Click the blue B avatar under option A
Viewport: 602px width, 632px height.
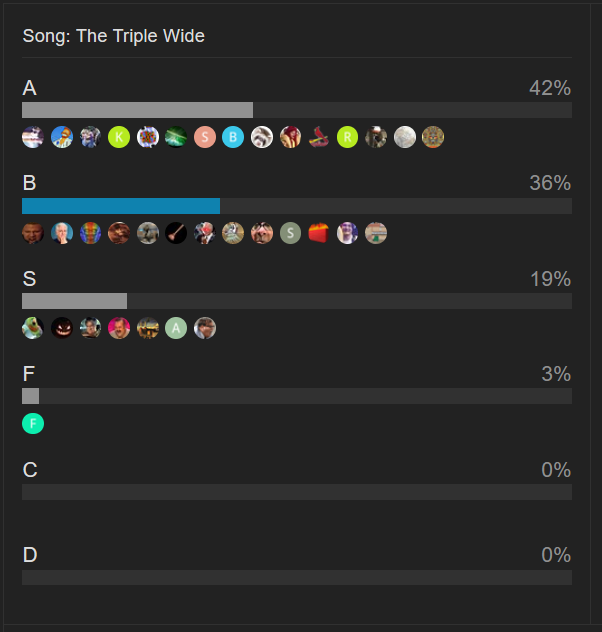233,137
